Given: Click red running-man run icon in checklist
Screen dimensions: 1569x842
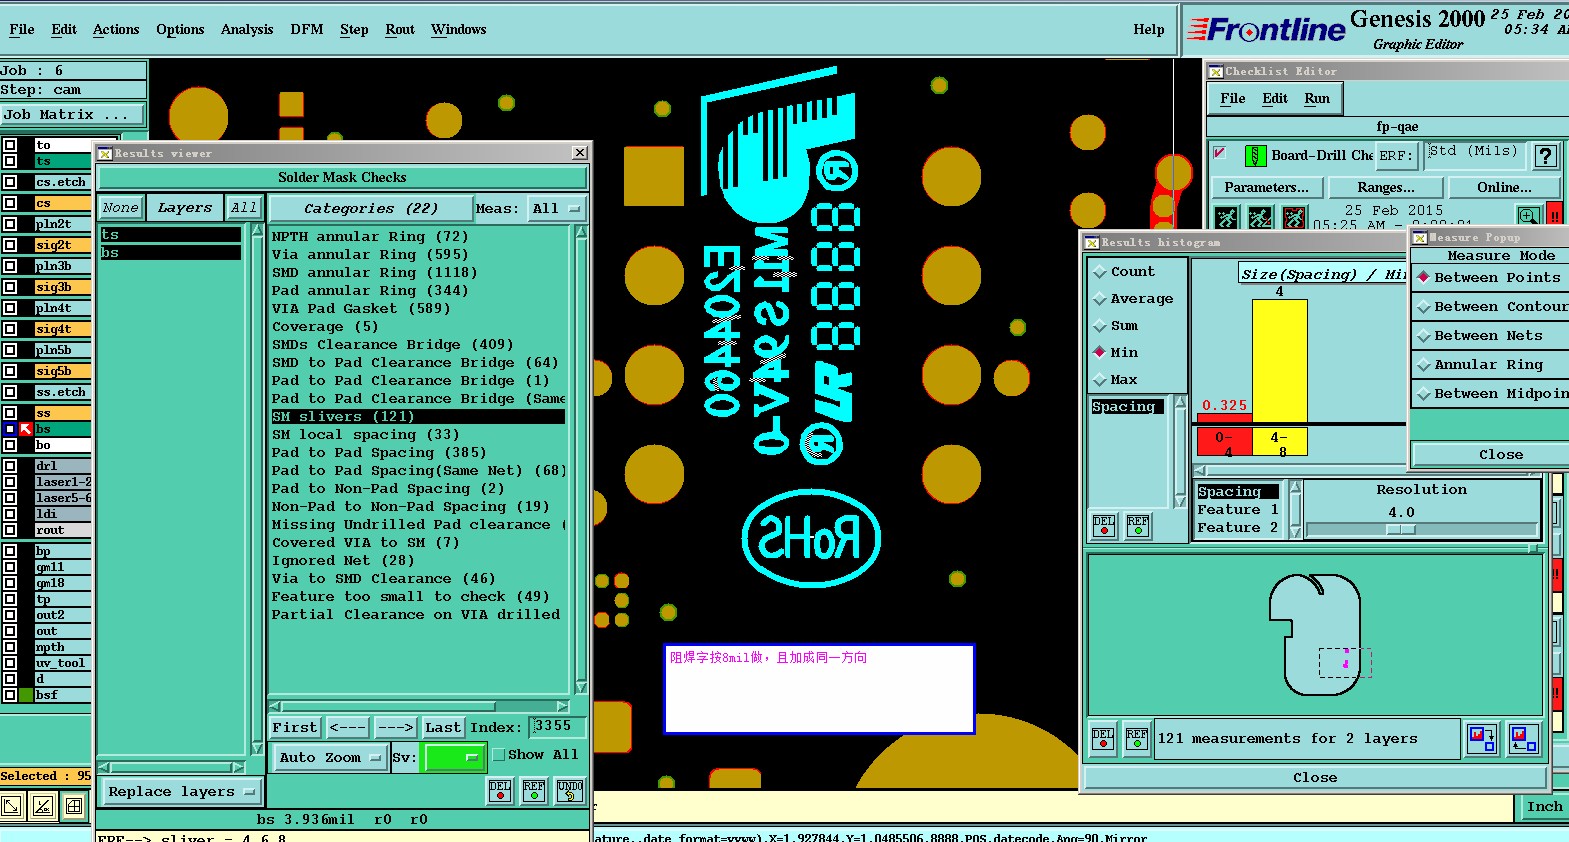Looking at the screenshot, I should coord(1294,217).
